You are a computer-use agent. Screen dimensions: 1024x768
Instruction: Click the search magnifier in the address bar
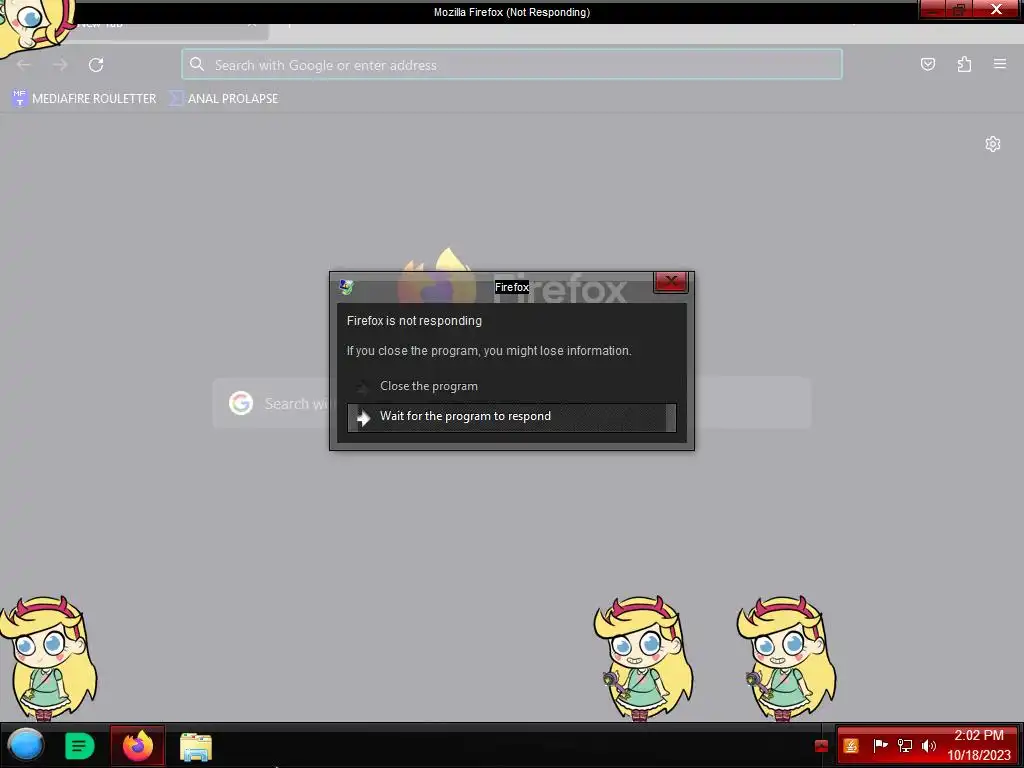pyautogui.click(x=197, y=64)
